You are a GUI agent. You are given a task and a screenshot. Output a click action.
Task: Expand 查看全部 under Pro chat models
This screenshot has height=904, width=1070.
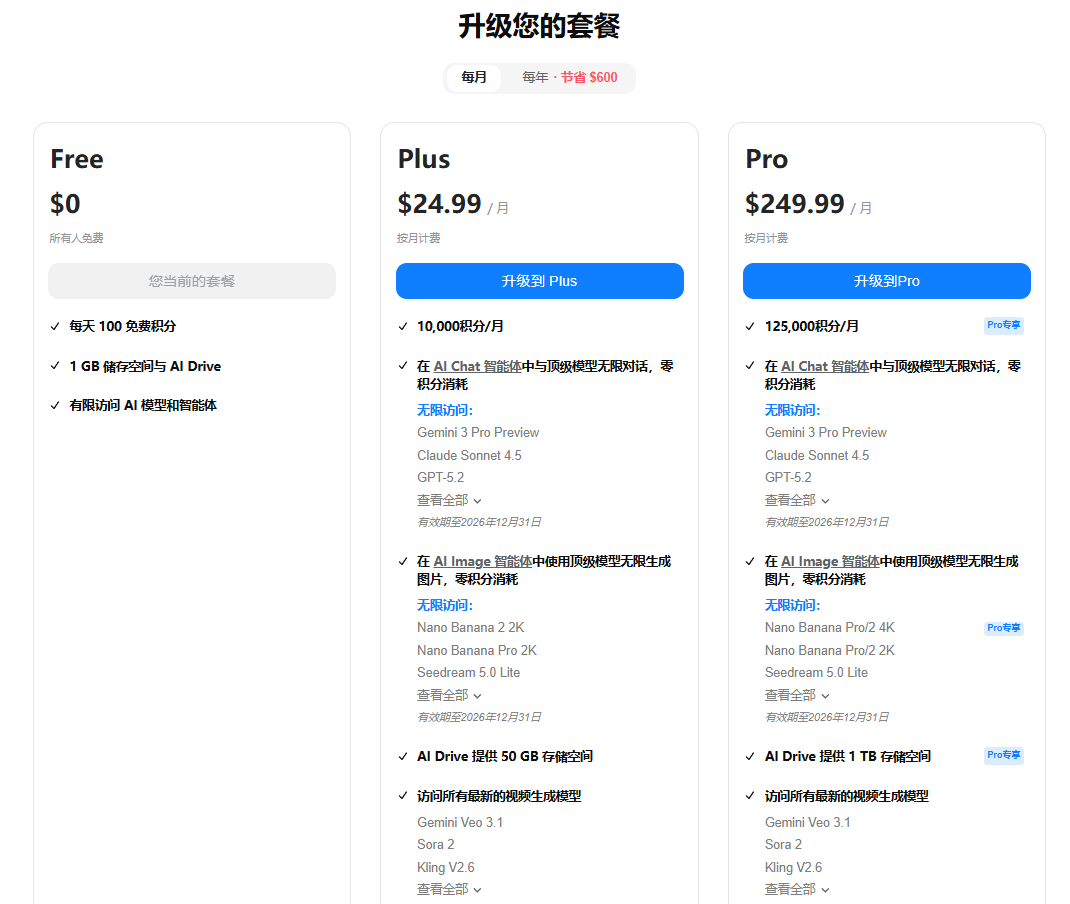click(x=797, y=500)
